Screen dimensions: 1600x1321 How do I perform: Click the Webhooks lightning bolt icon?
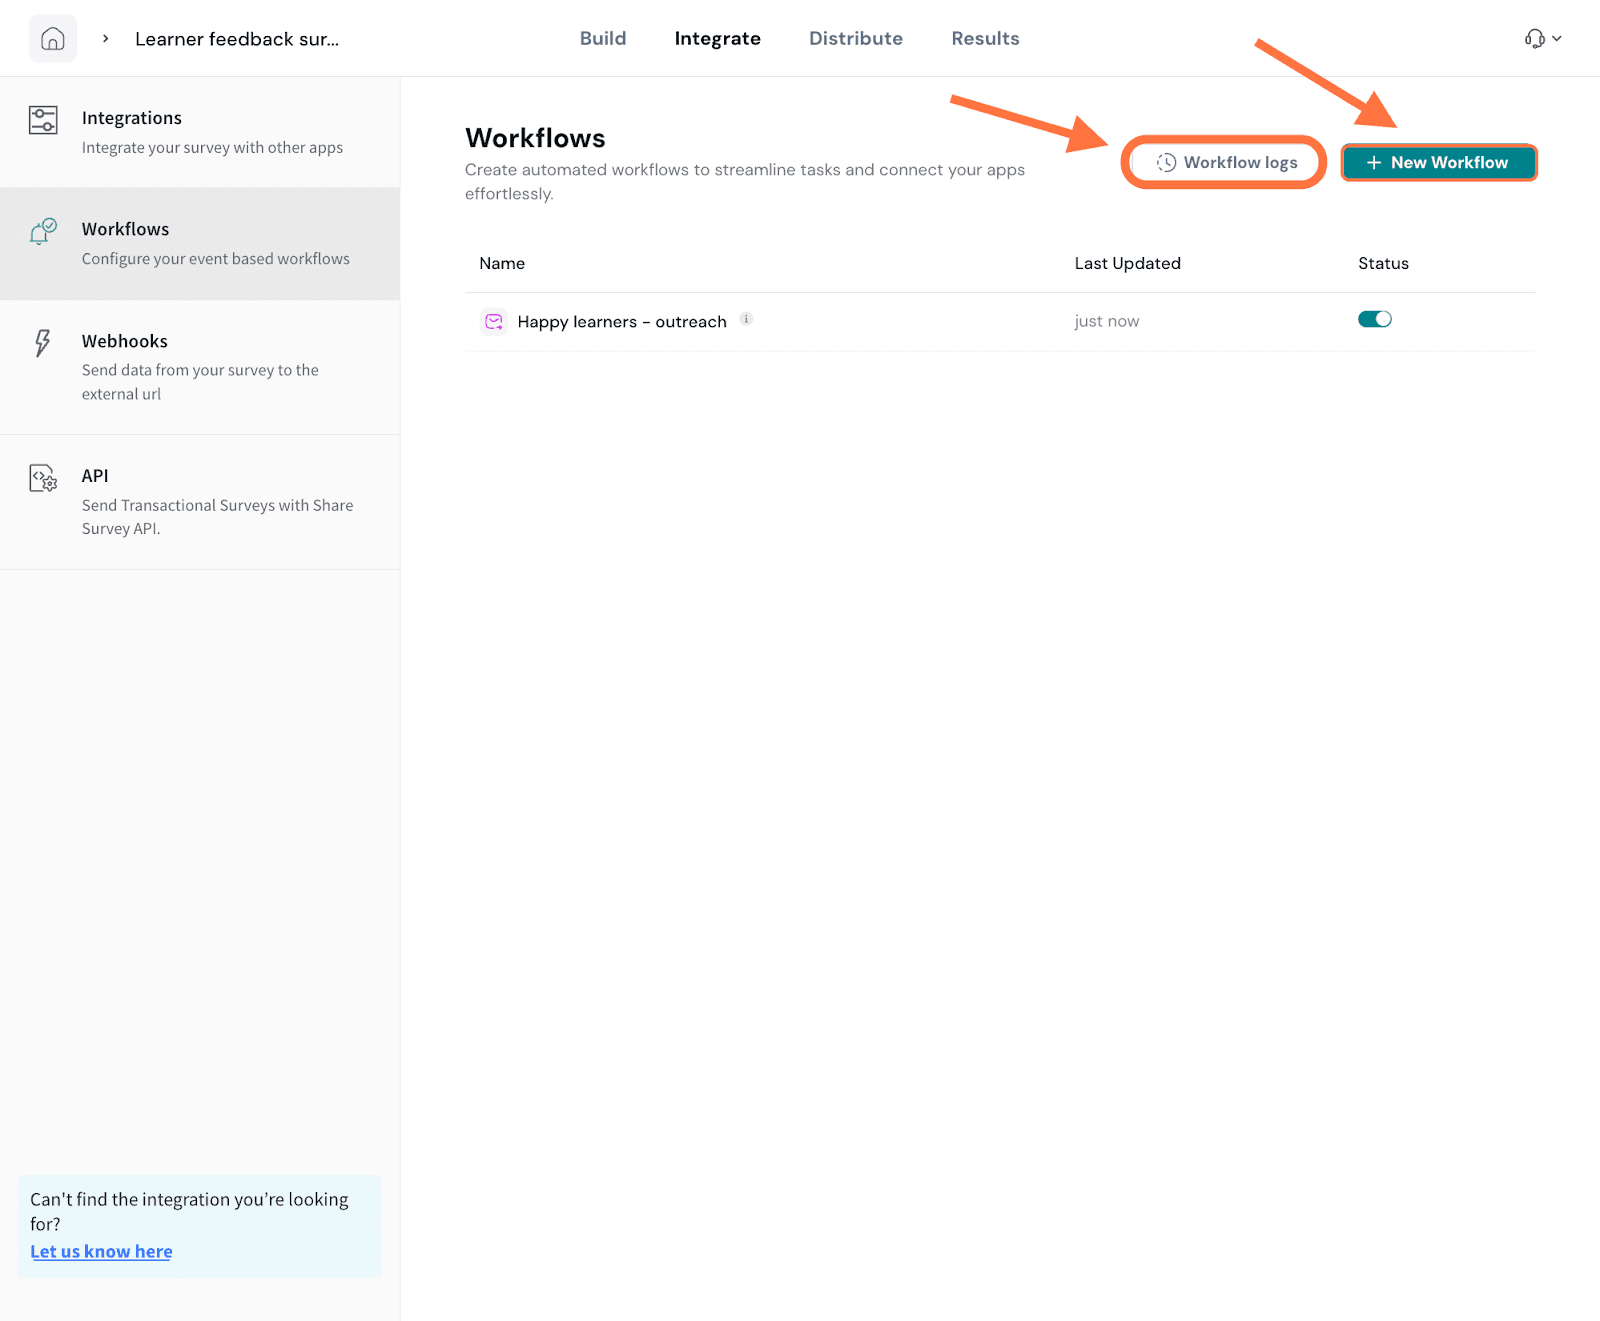(x=42, y=343)
